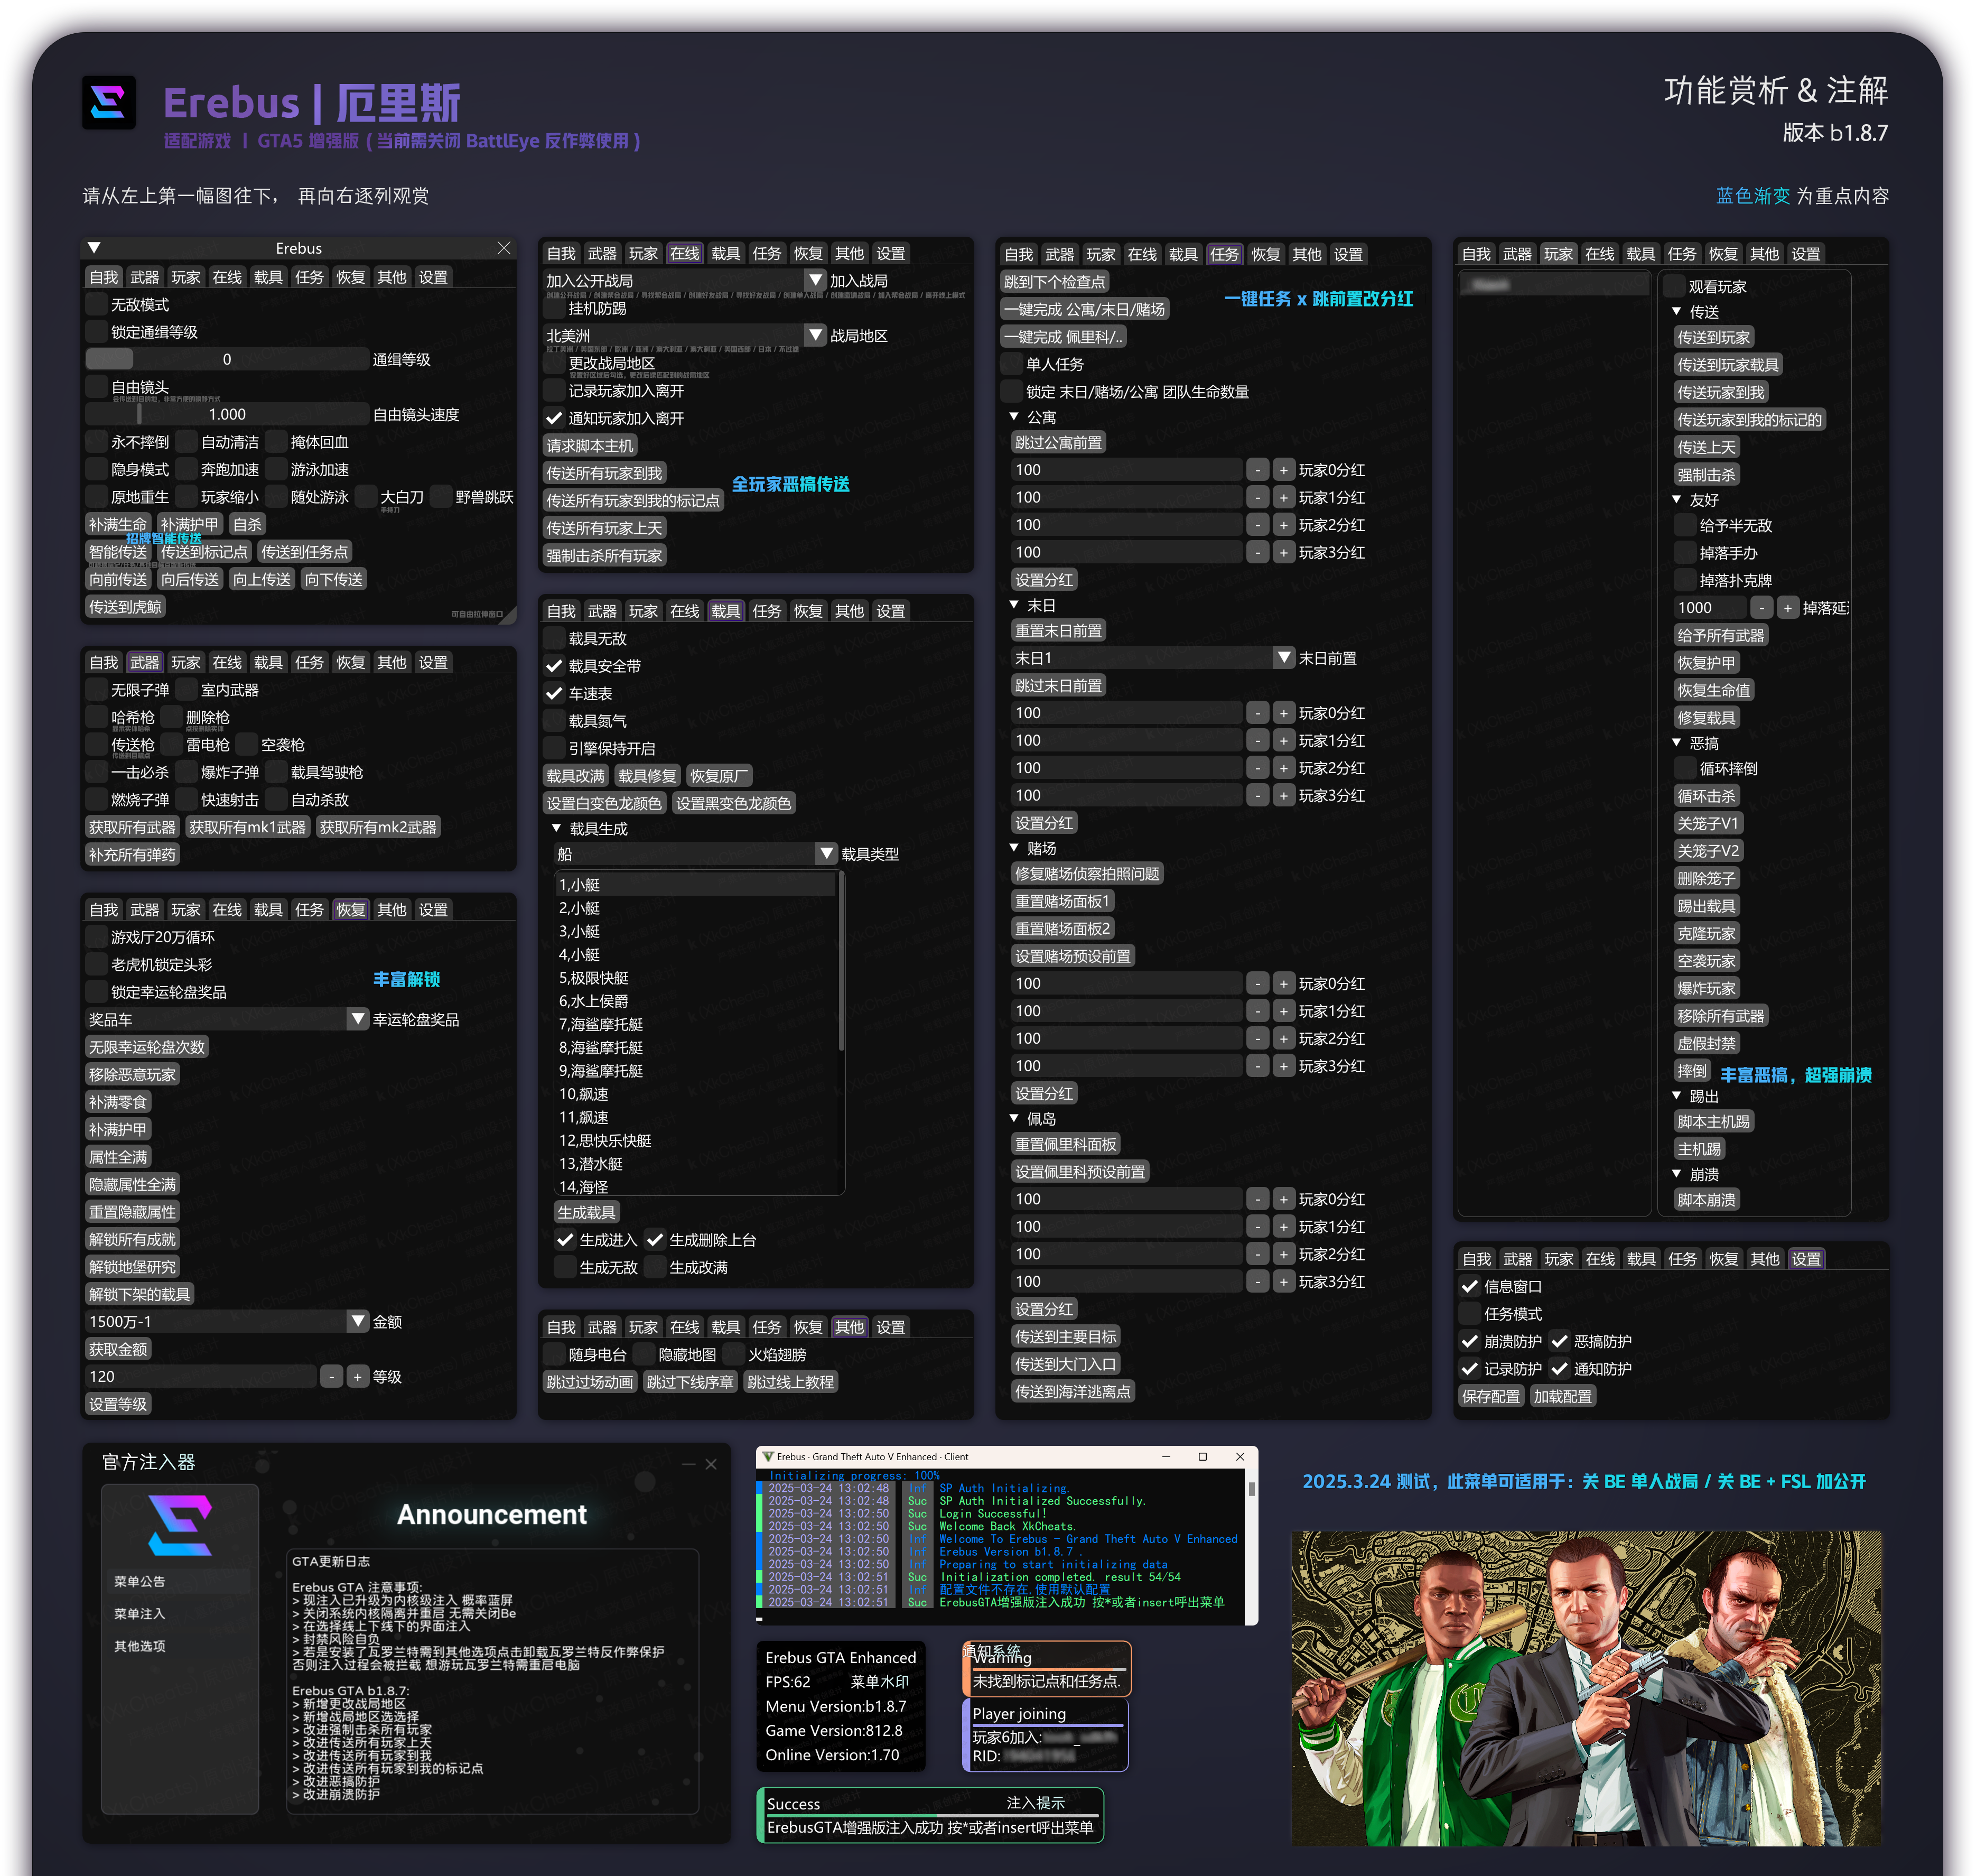This screenshot has width=1976, height=1876.
Task: Collapse the 载具生成 tree section
Action: [557, 829]
